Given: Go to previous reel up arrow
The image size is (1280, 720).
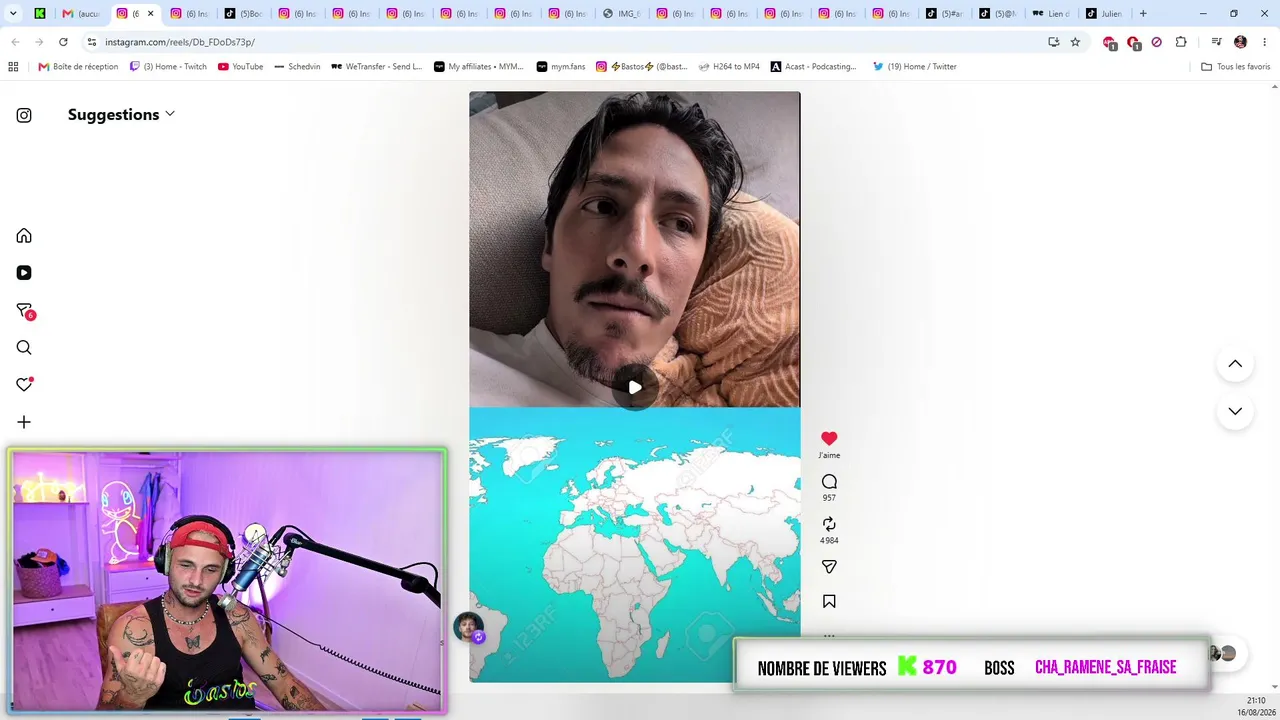Looking at the screenshot, I should click(x=1235, y=364).
